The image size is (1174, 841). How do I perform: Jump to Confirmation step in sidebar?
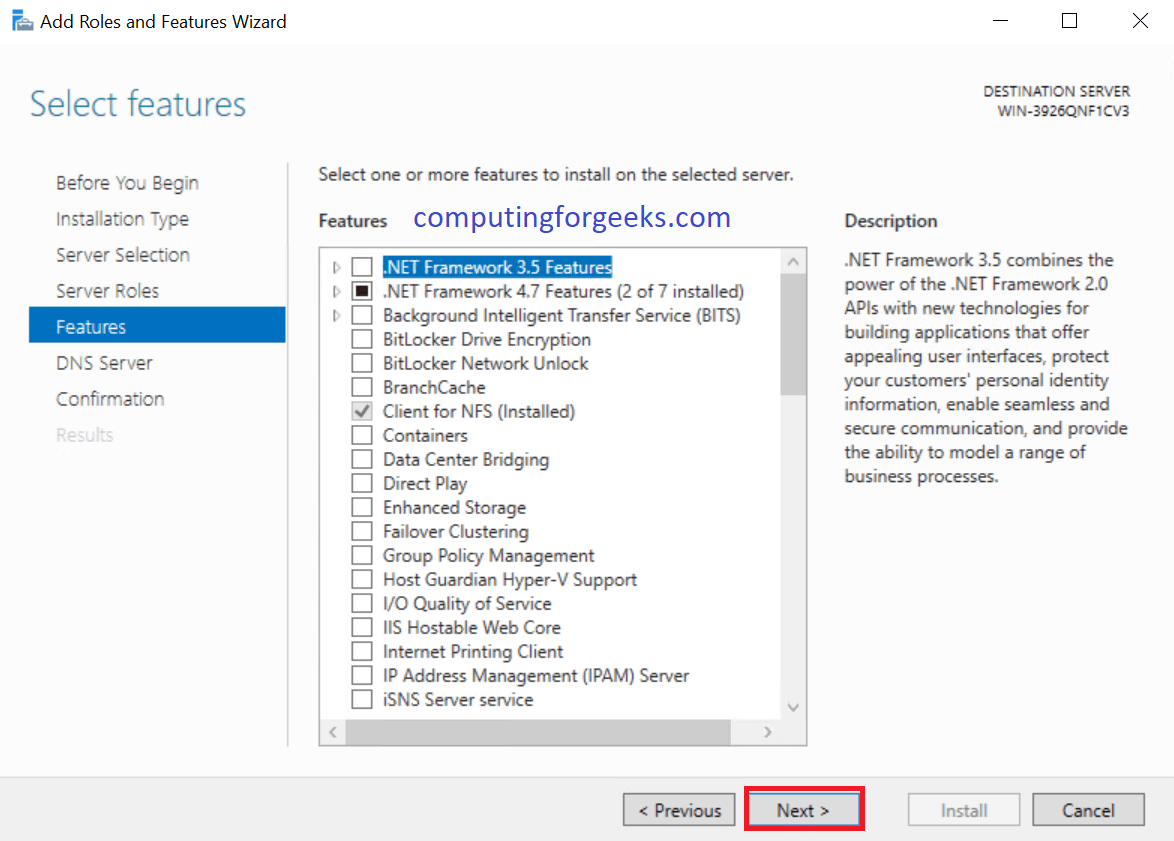click(110, 399)
